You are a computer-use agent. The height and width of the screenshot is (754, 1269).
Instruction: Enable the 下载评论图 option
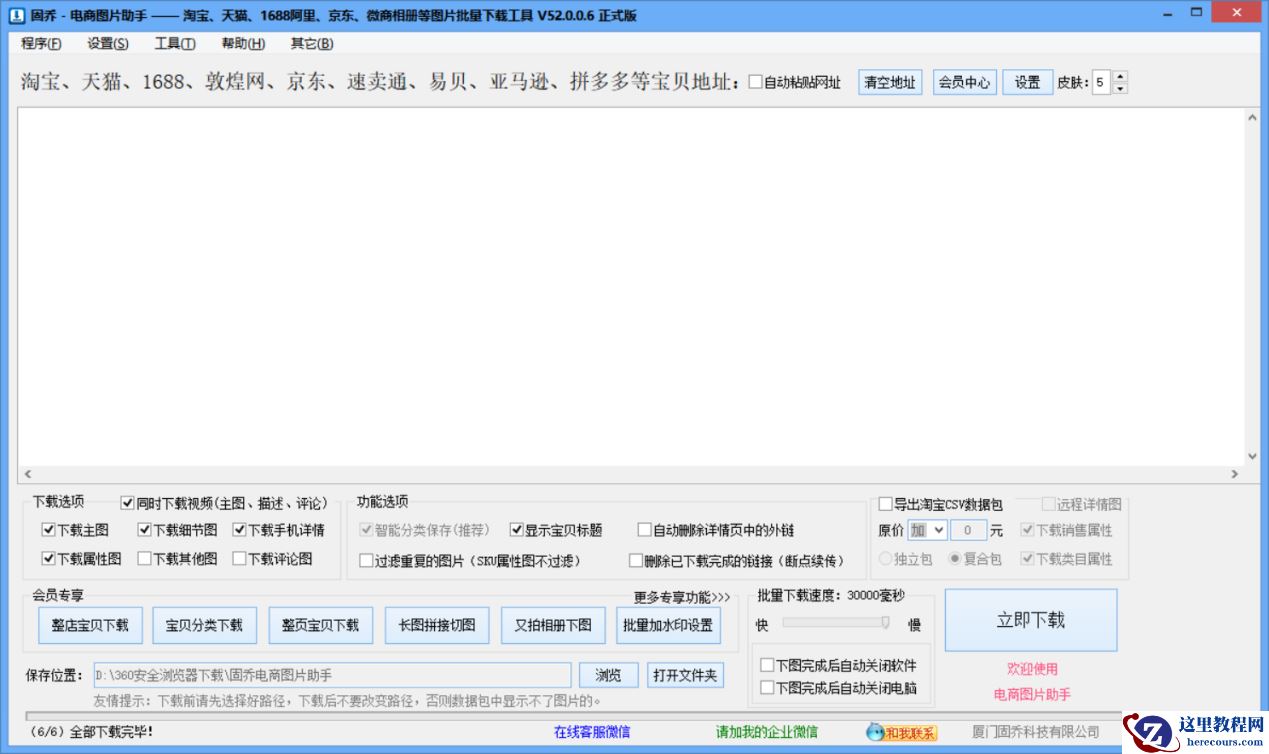[x=239, y=559]
